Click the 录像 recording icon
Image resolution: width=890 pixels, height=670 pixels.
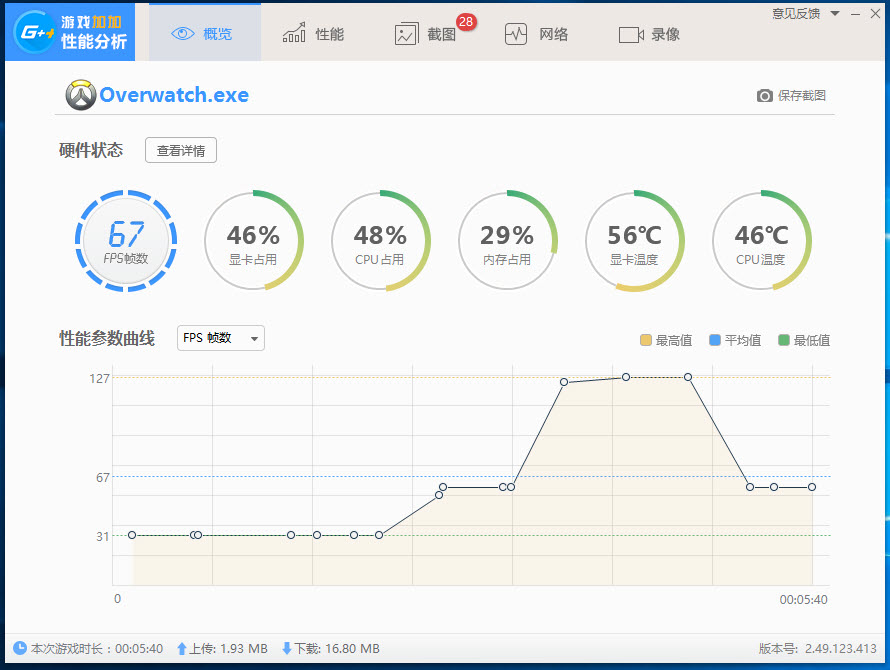point(631,33)
